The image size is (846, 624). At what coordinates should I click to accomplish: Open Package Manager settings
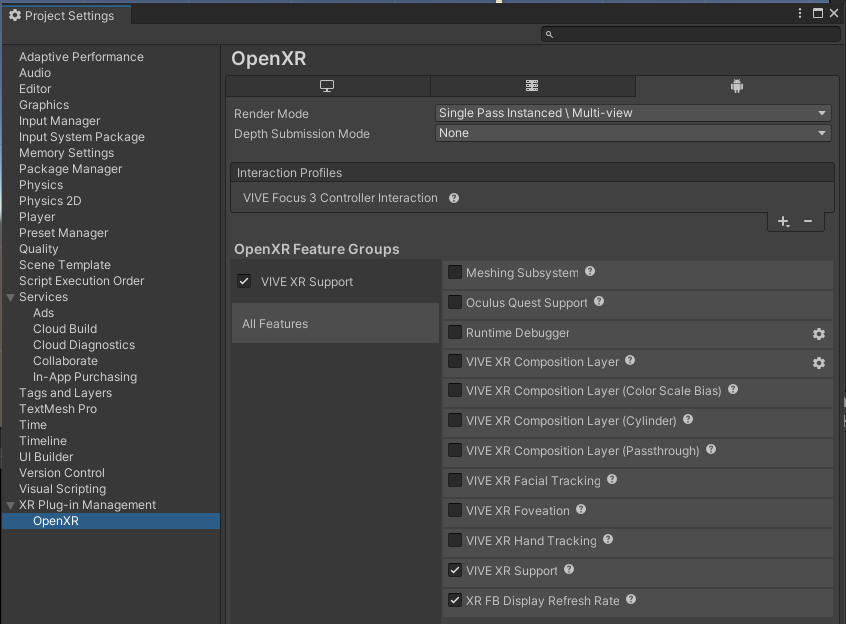point(71,169)
